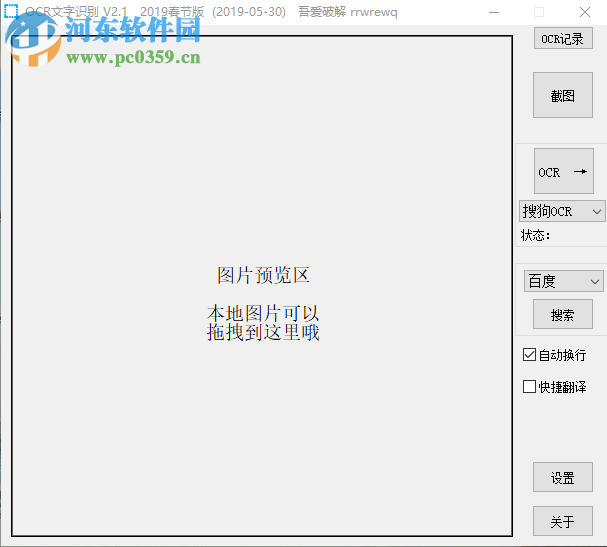
Task: Open the 设置 settings button
Action: [563, 477]
